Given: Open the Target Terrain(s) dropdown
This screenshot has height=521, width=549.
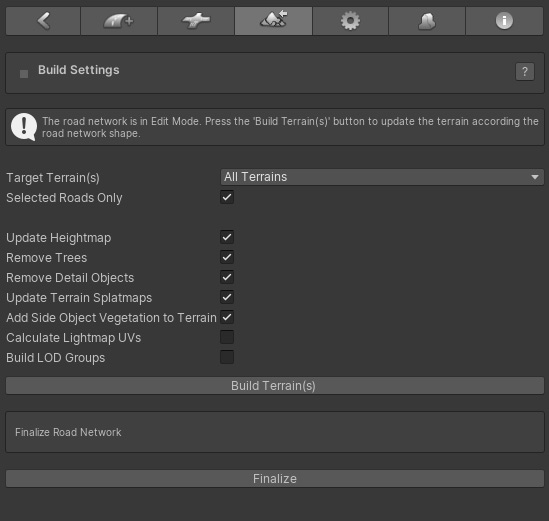Looking at the screenshot, I should pyautogui.click(x=382, y=177).
